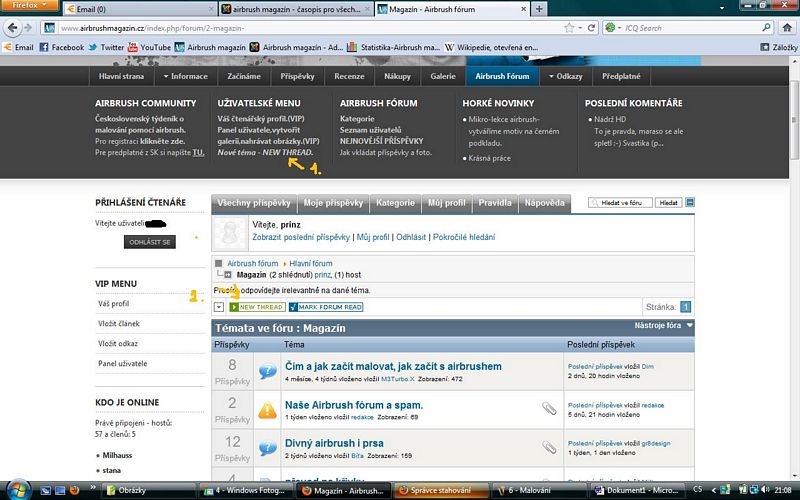The height and width of the screenshot is (500, 800).
Task: Click the warning triangle icon for spam thread
Action: (x=268, y=409)
